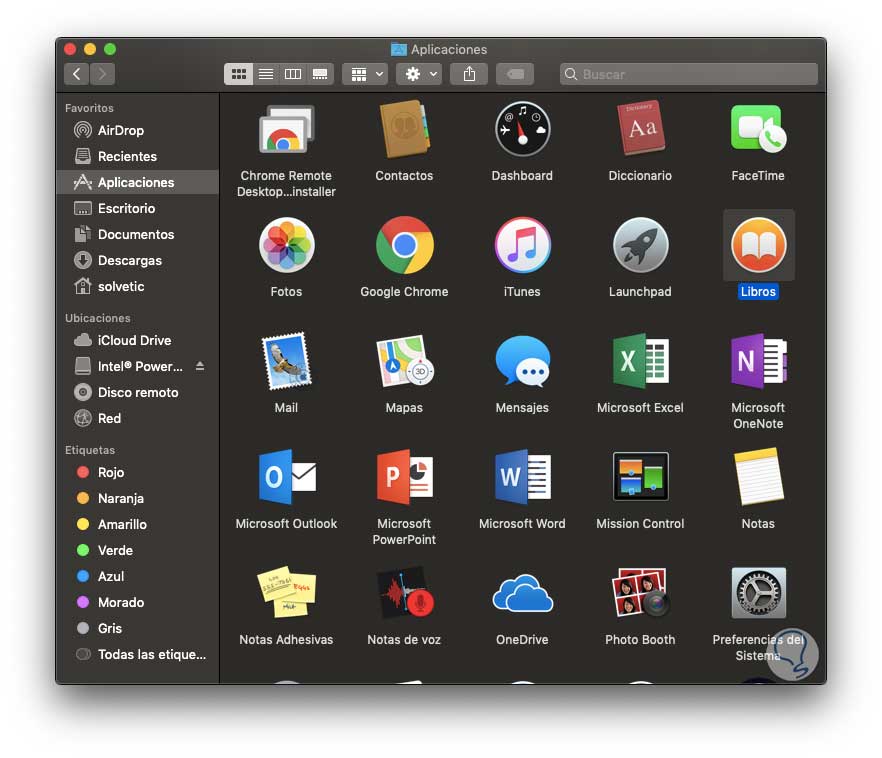Open the solvetic home folder
This screenshot has width=882, height=758.
click(137, 286)
